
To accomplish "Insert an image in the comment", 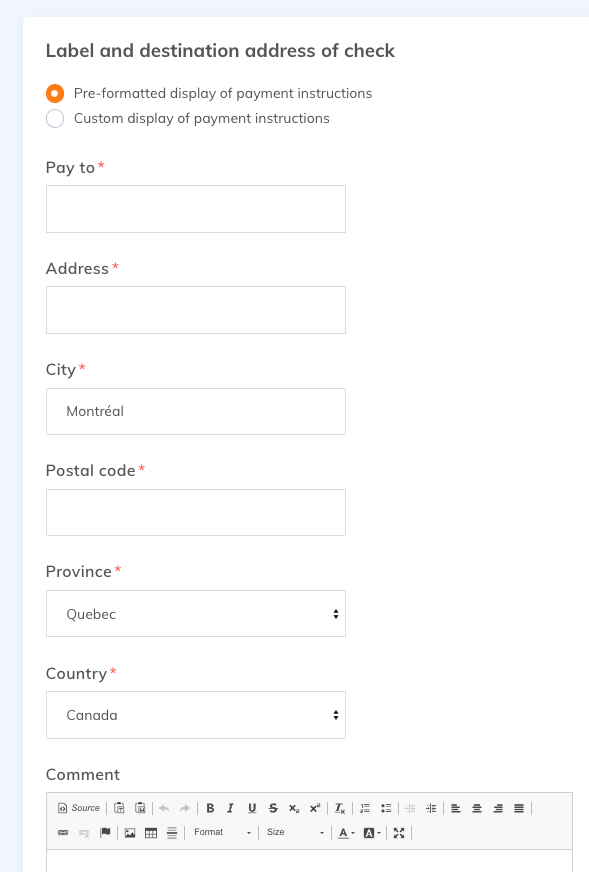I will (130, 833).
